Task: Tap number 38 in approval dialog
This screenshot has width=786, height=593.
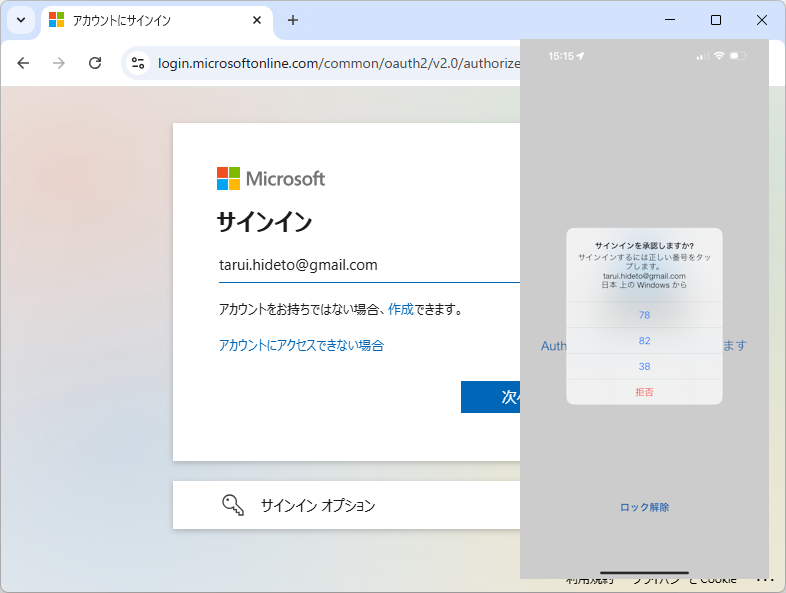Action: (644, 366)
